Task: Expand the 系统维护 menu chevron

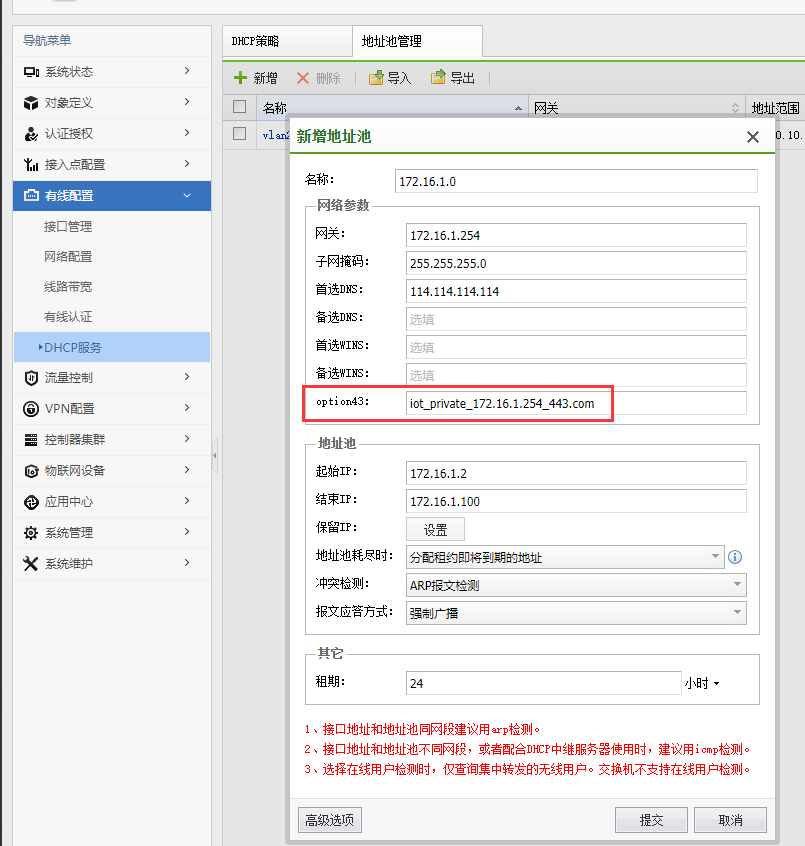Action: [x=187, y=562]
